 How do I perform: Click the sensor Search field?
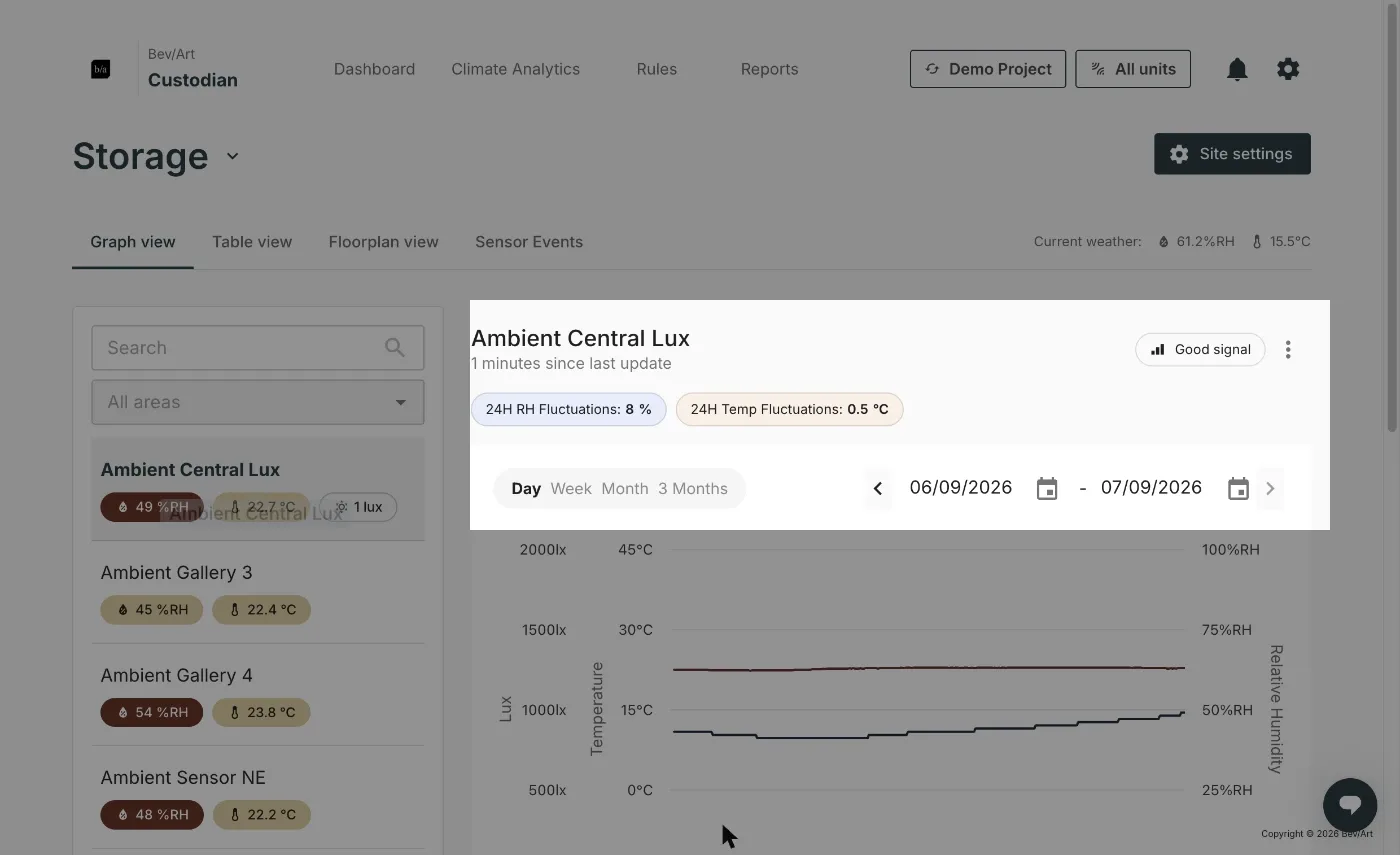point(258,348)
